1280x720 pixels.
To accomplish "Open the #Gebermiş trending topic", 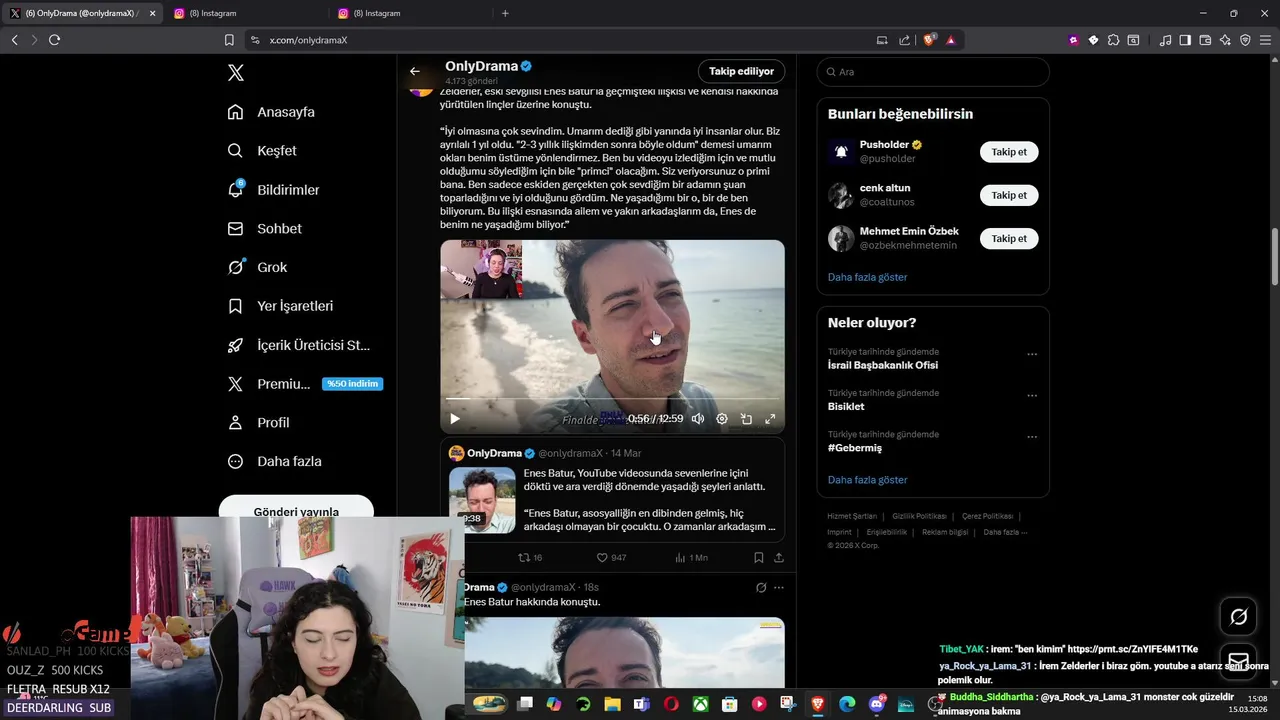I will 855,448.
